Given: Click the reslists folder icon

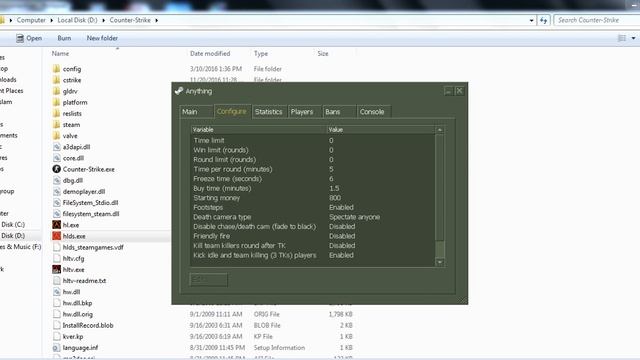Looking at the screenshot, I should click(56, 113).
